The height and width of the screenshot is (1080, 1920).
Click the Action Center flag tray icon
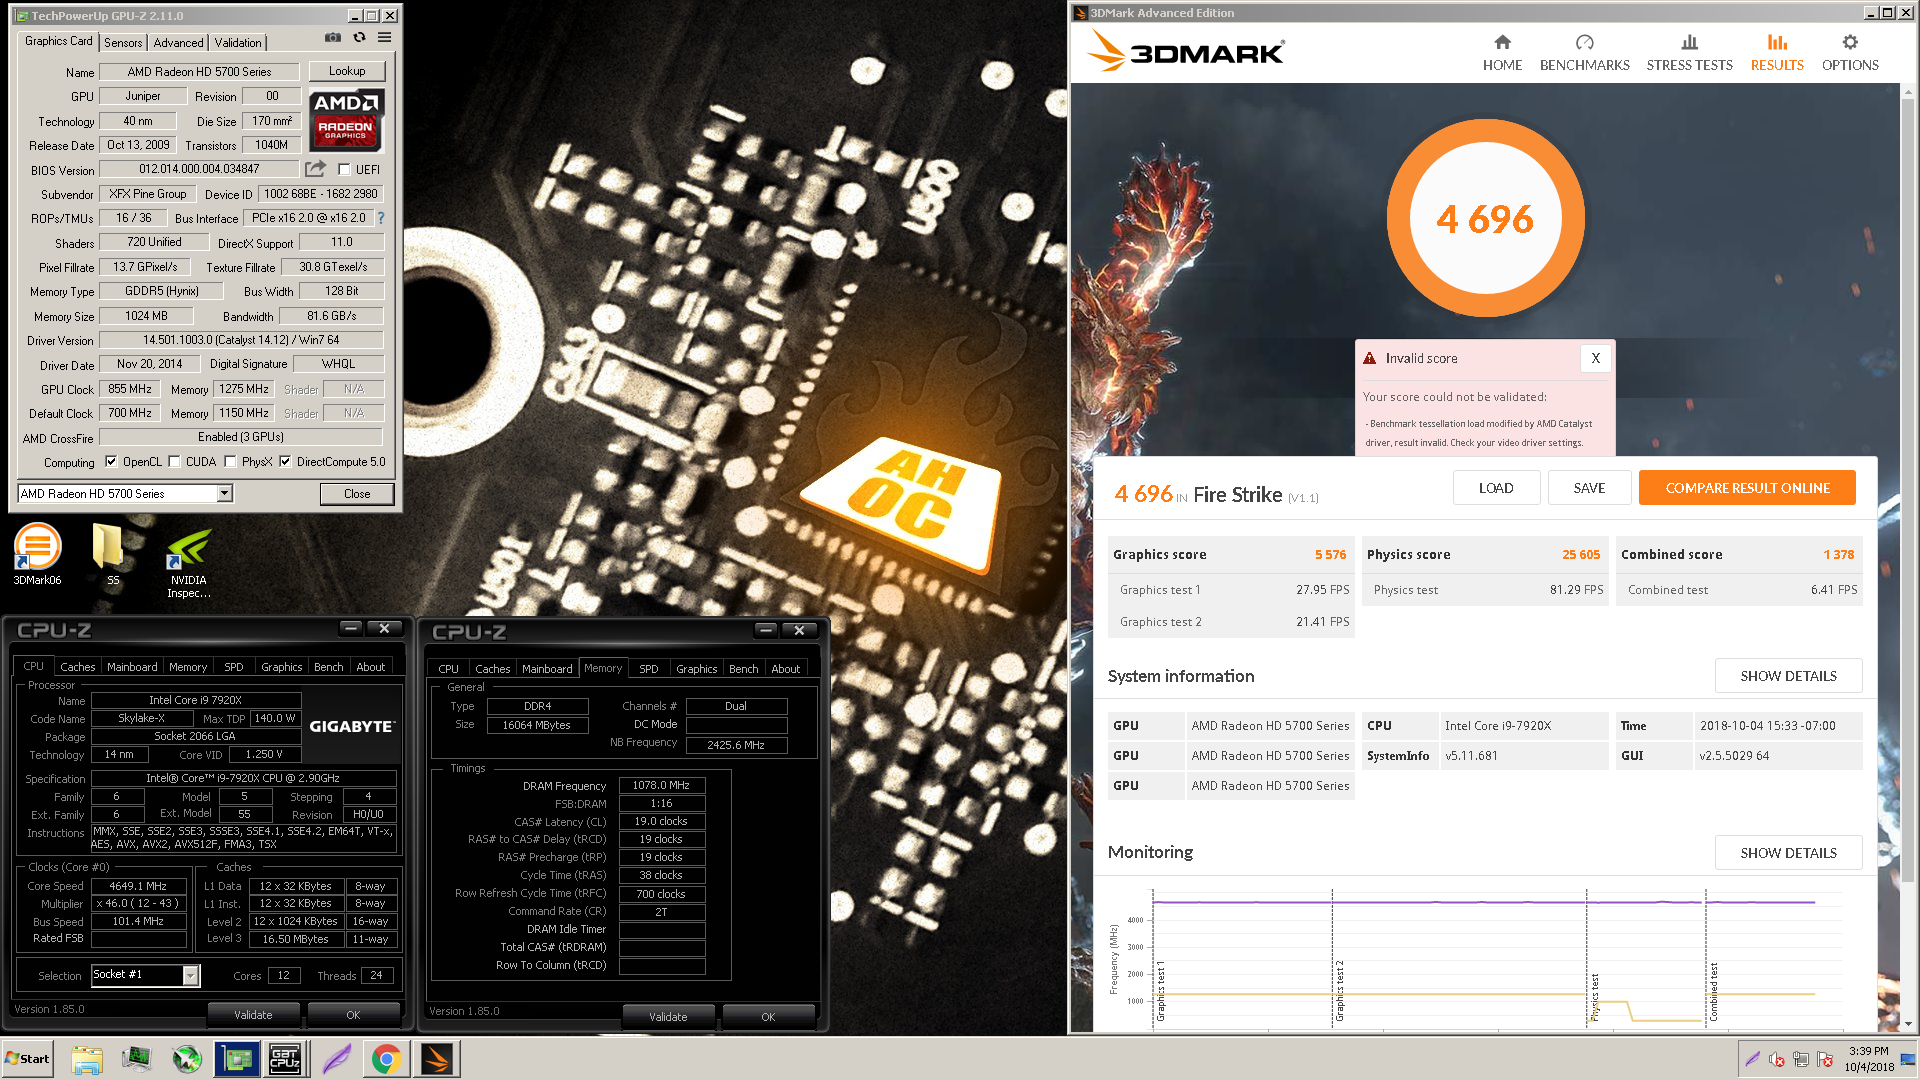tap(1825, 1059)
